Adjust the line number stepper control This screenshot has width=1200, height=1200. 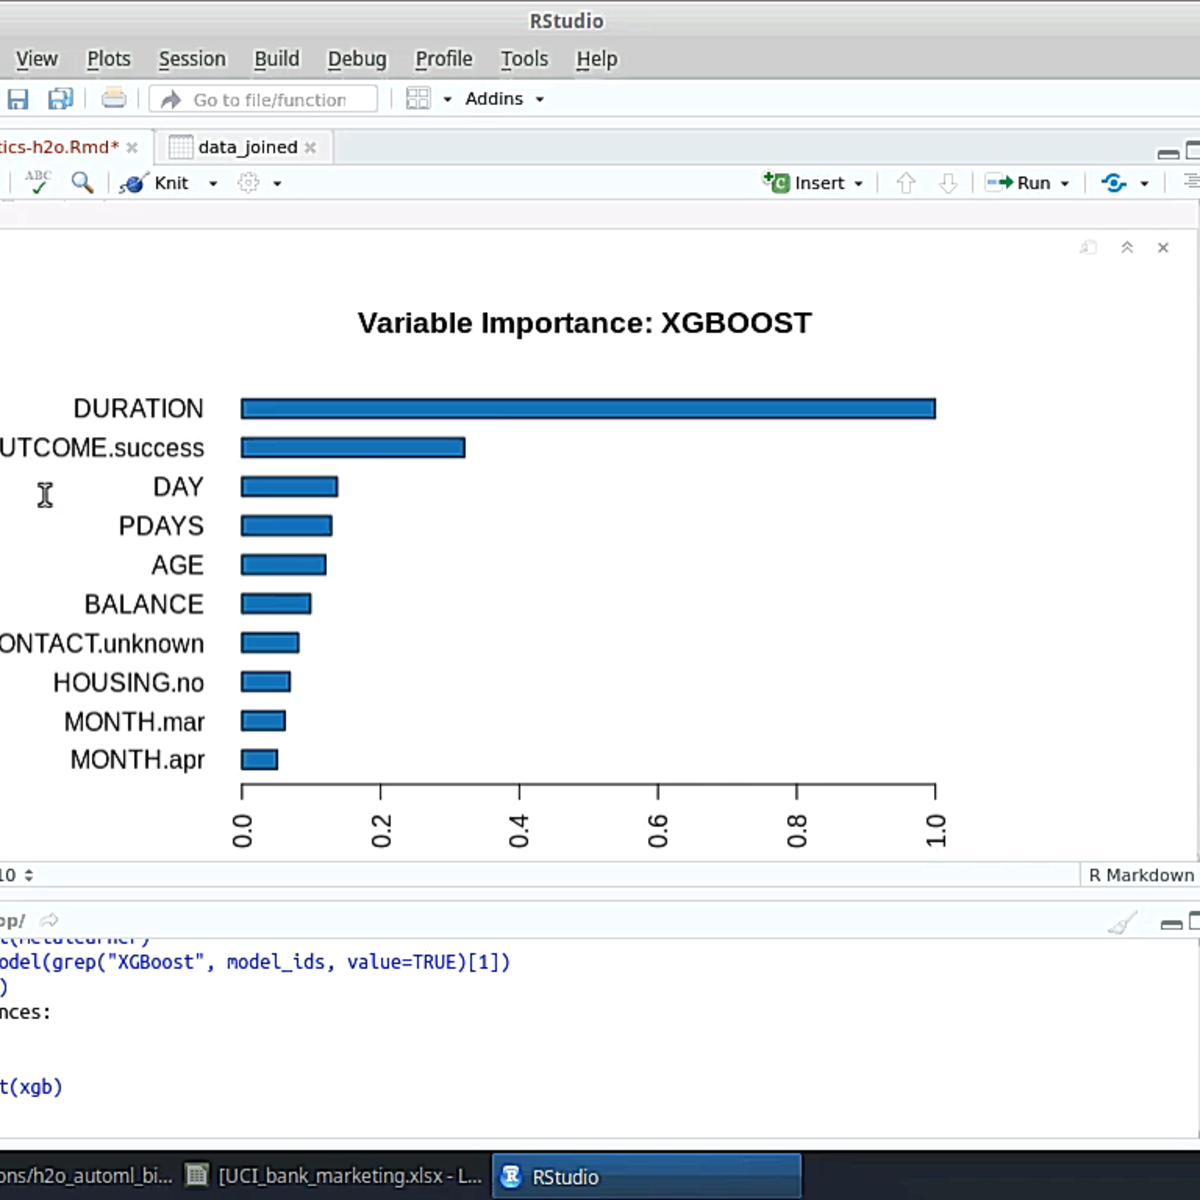pyautogui.click(x=28, y=875)
